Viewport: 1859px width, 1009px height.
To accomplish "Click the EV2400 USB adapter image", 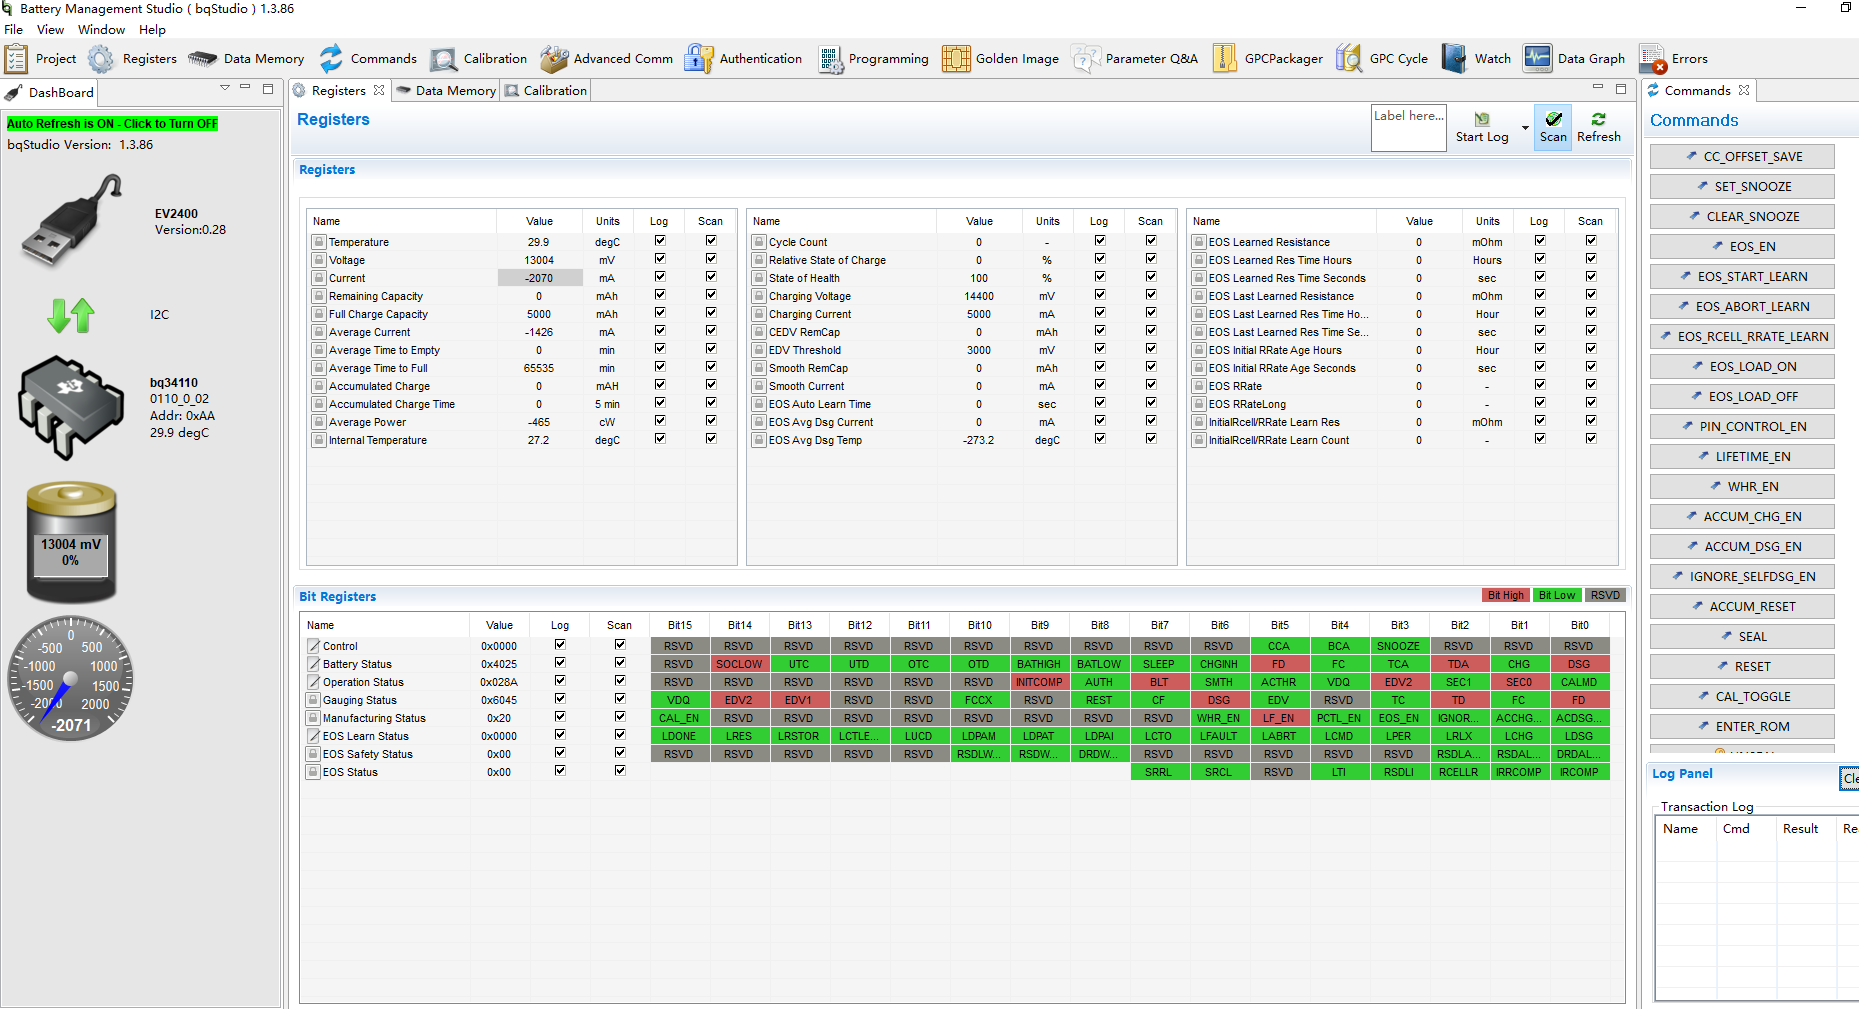I will pyautogui.click(x=73, y=220).
